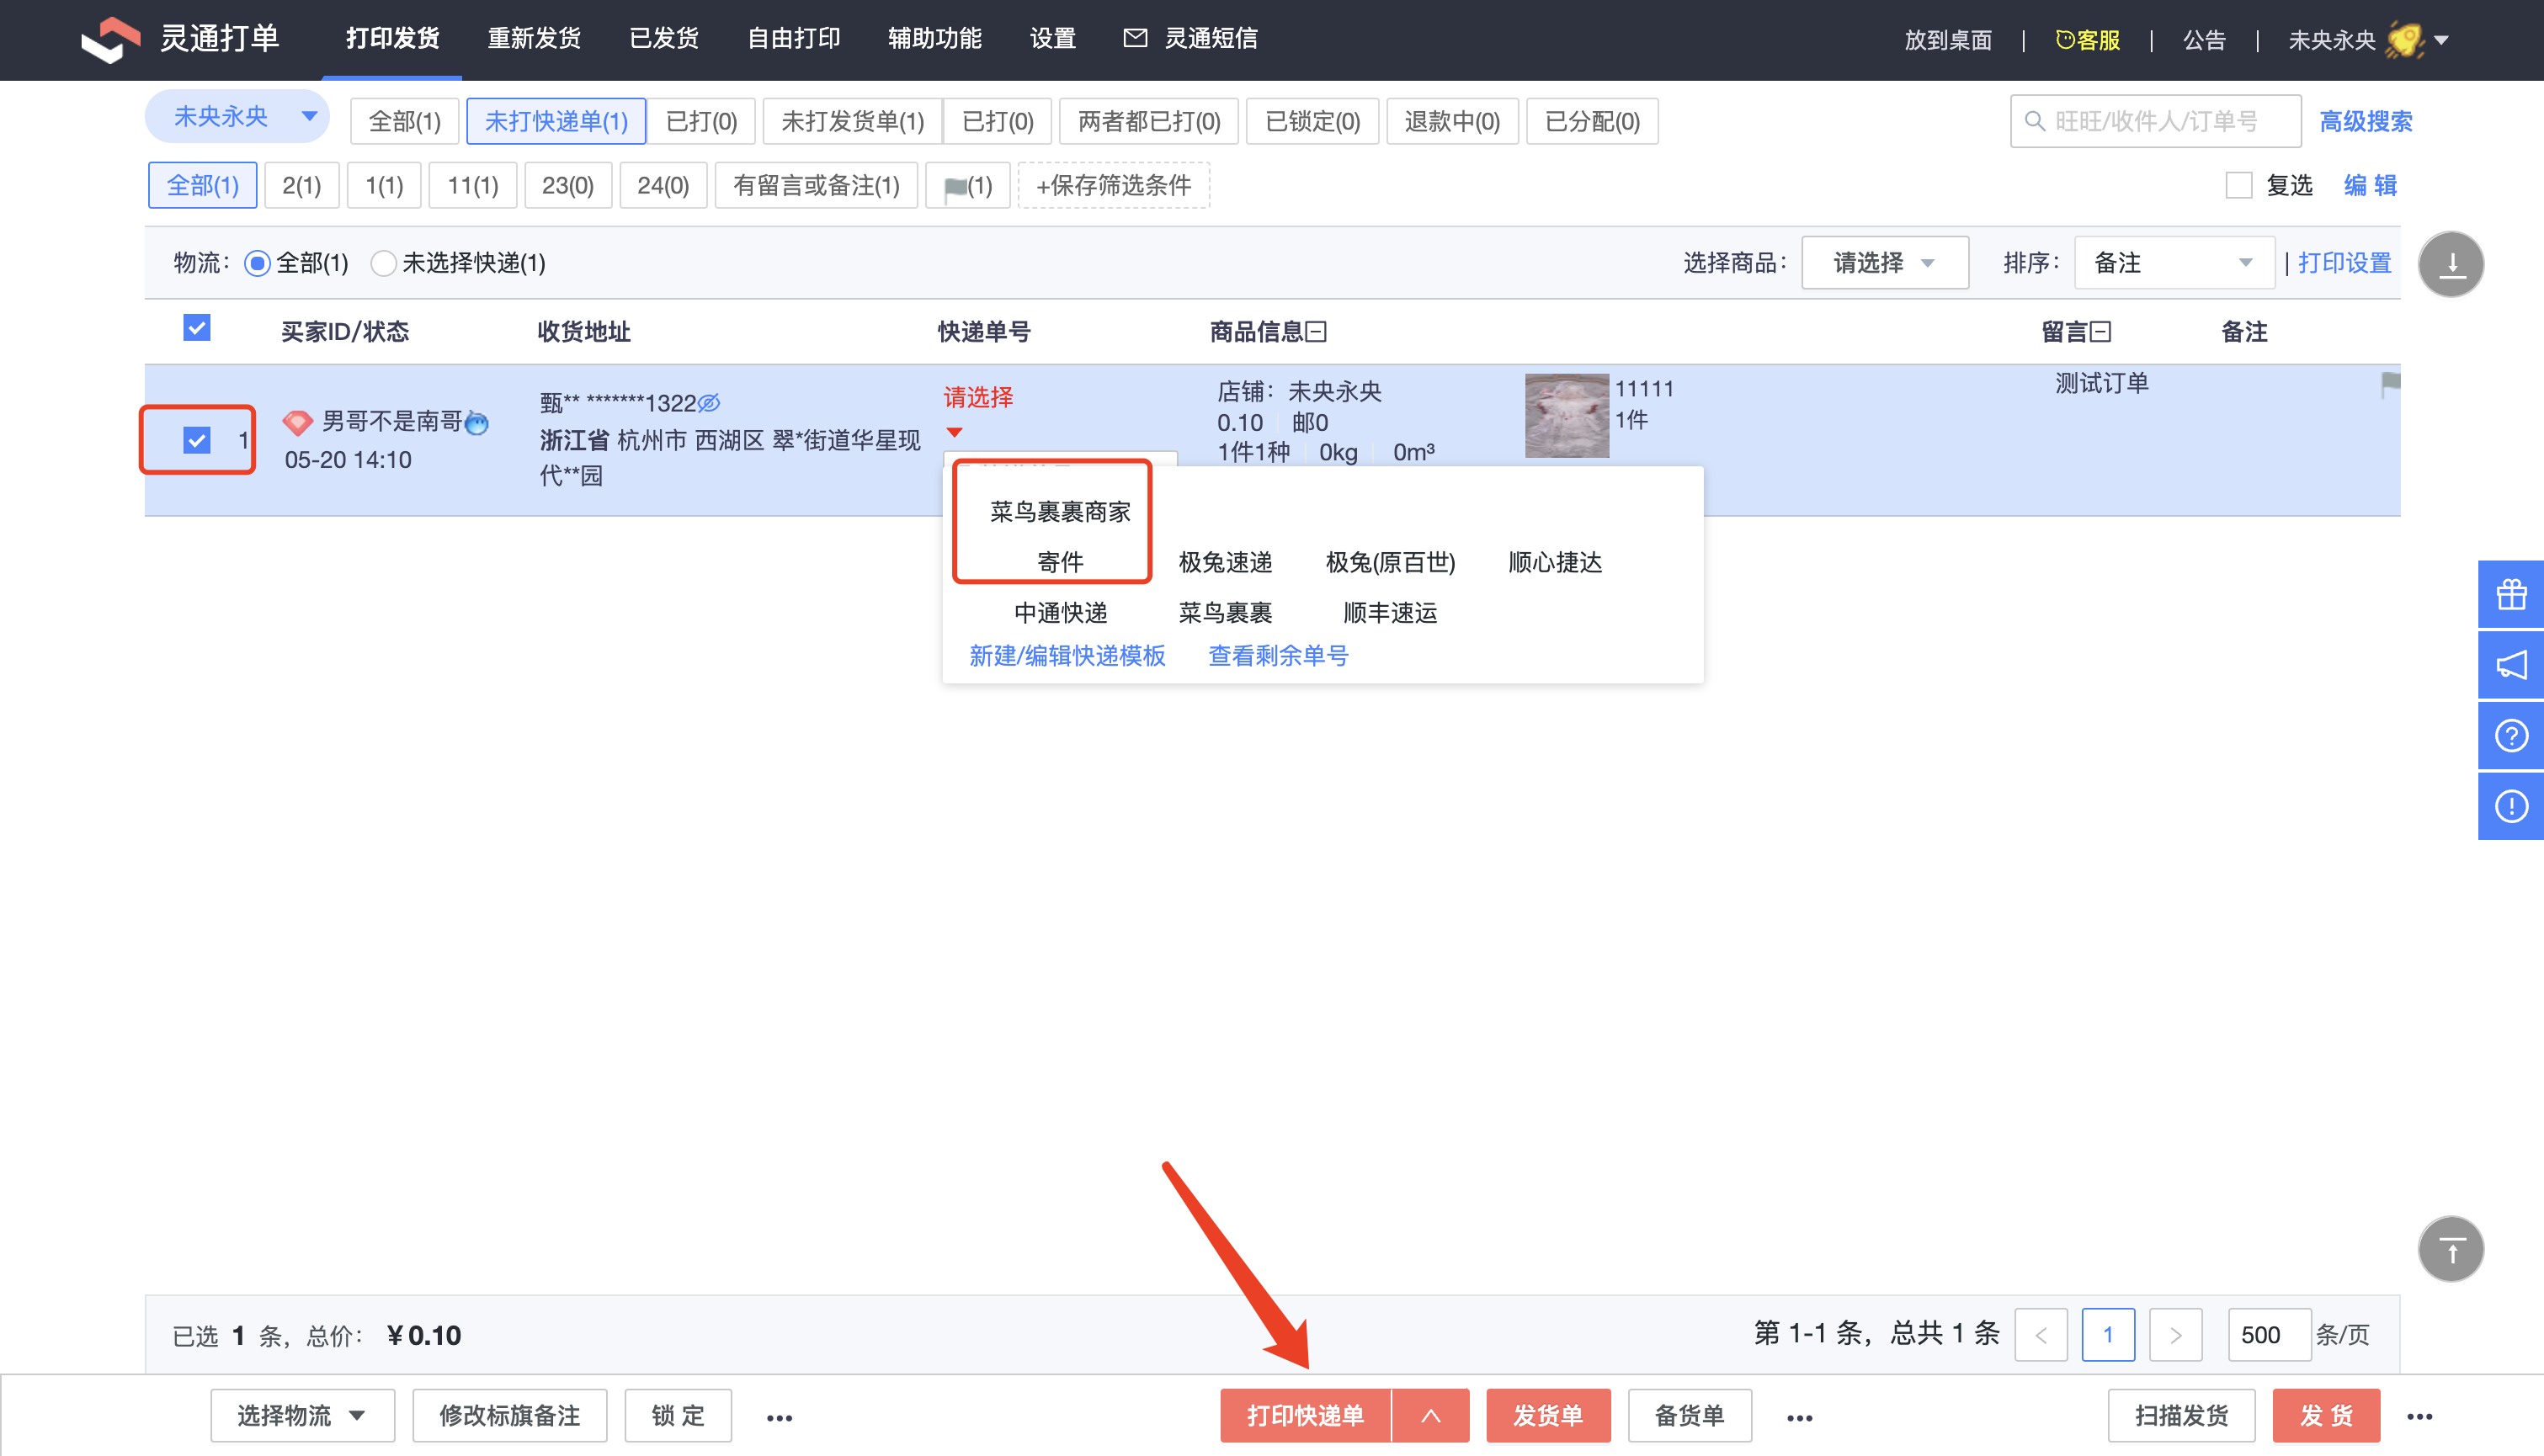Select the 两者都已打(0) tab
Screen dimensions: 2544x1456
tap(1149, 121)
